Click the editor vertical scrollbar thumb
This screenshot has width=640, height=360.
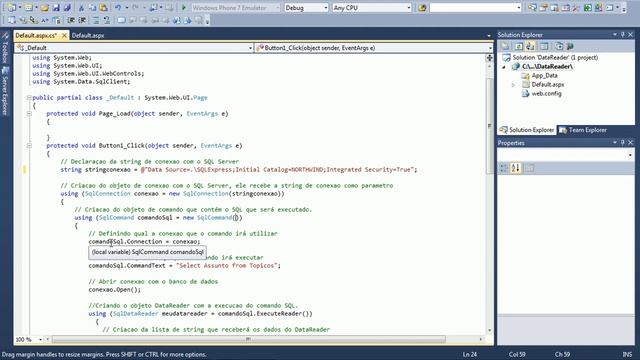click(490, 126)
